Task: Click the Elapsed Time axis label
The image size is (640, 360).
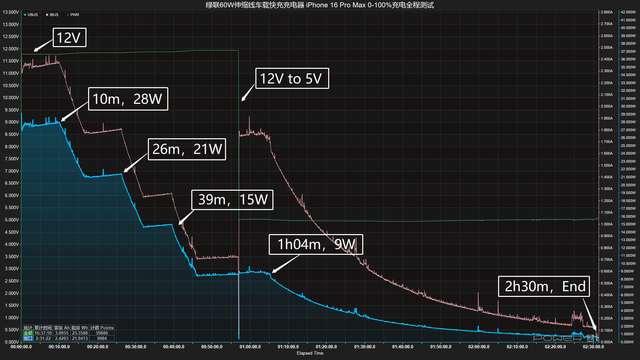Action: click(310, 353)
